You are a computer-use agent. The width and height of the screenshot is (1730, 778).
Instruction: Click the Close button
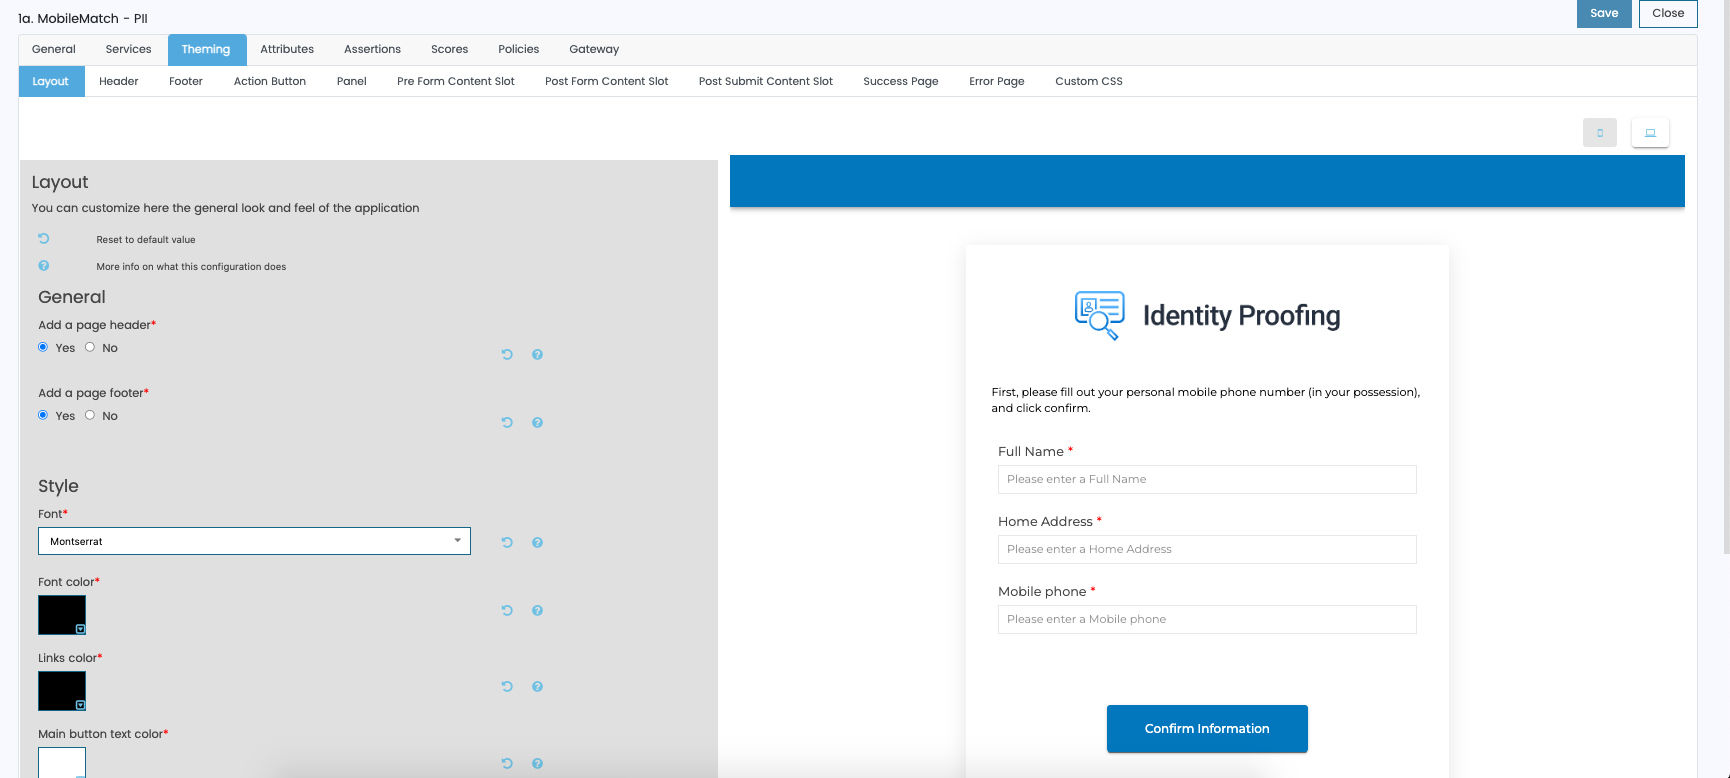[x=1668, y=13]
